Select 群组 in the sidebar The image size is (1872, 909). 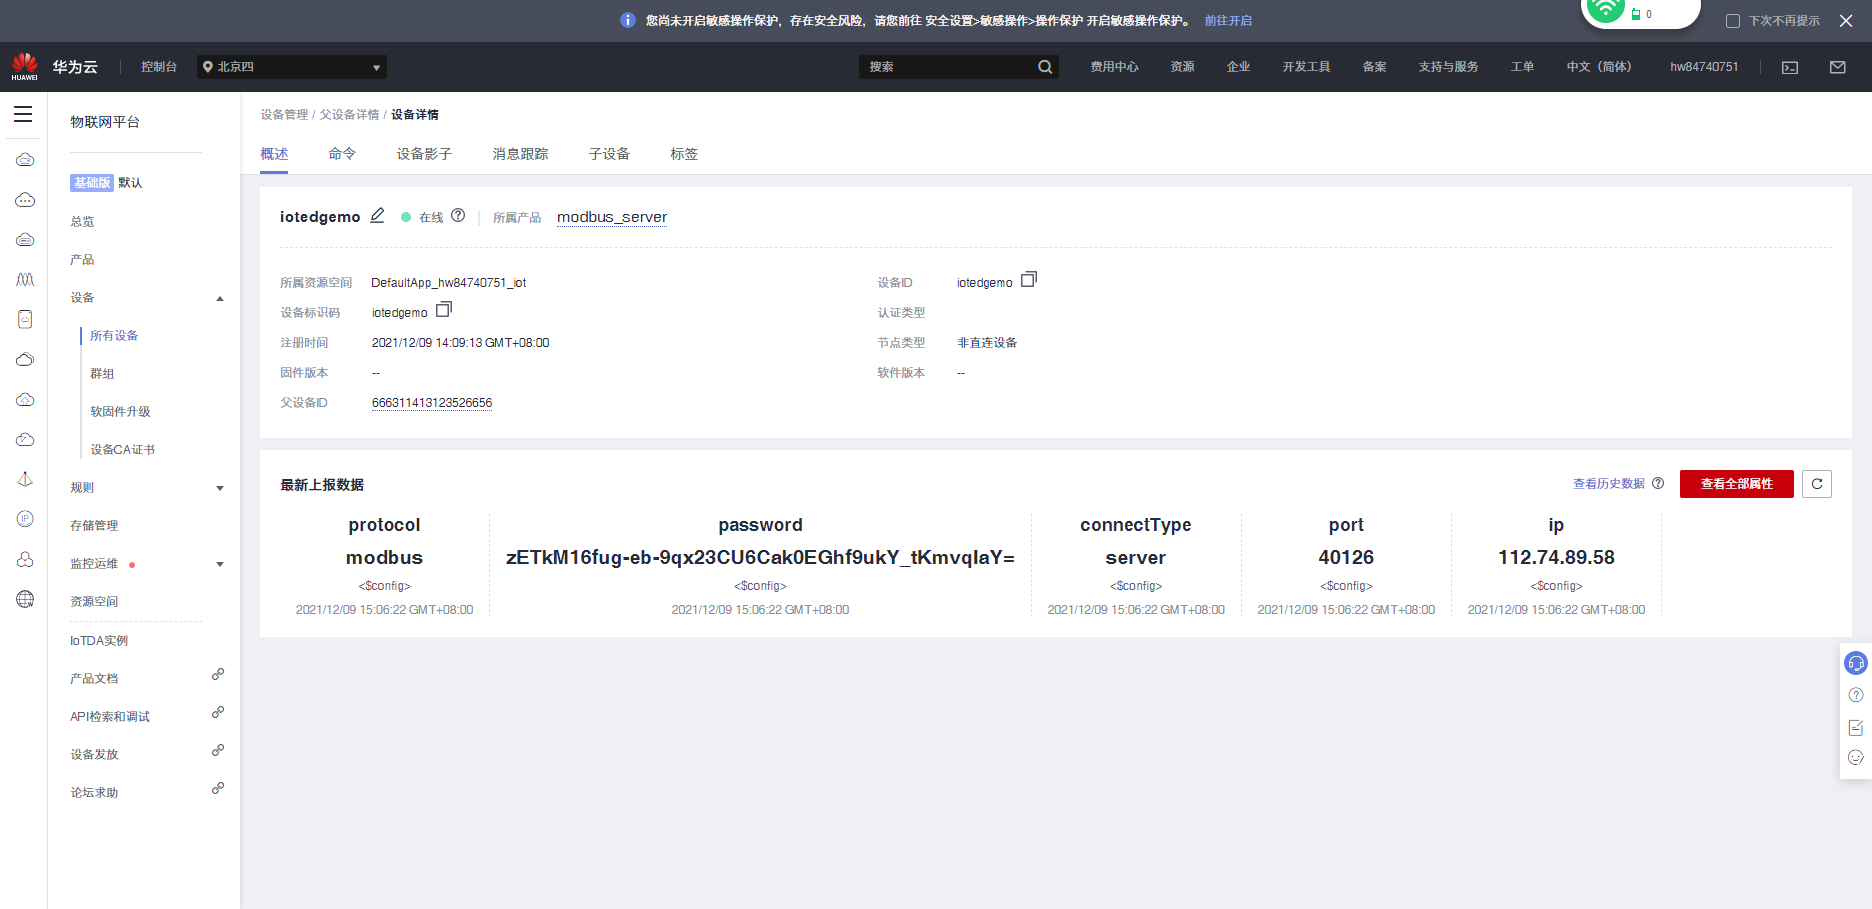click(102, 374)
